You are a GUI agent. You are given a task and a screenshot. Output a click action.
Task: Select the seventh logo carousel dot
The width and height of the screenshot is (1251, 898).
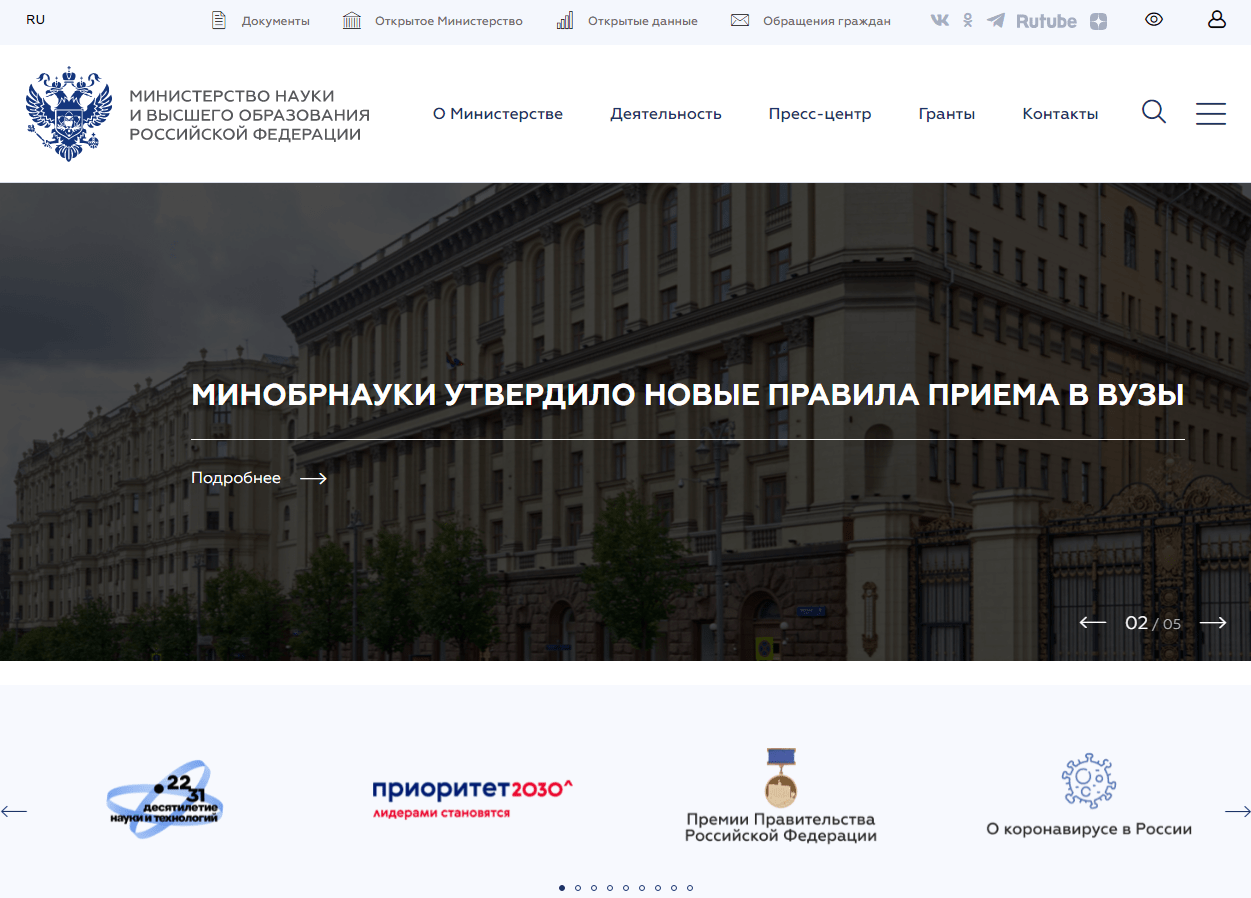pos(658,888)
